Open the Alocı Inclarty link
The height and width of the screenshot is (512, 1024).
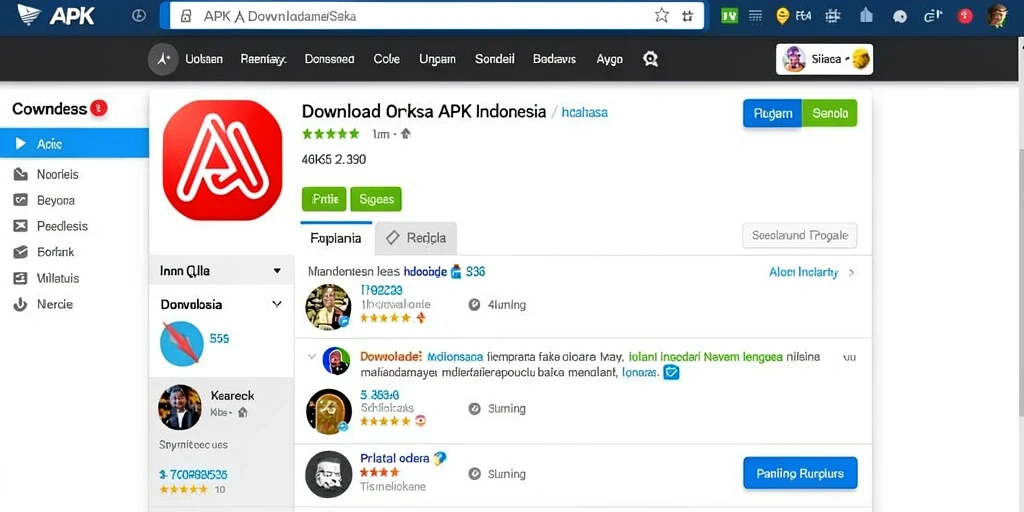803,272
